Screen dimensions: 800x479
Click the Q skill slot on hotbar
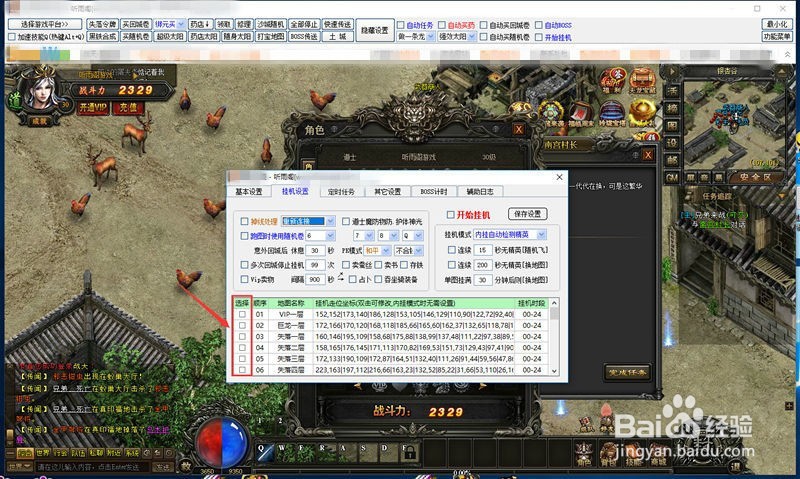(265, 451)
